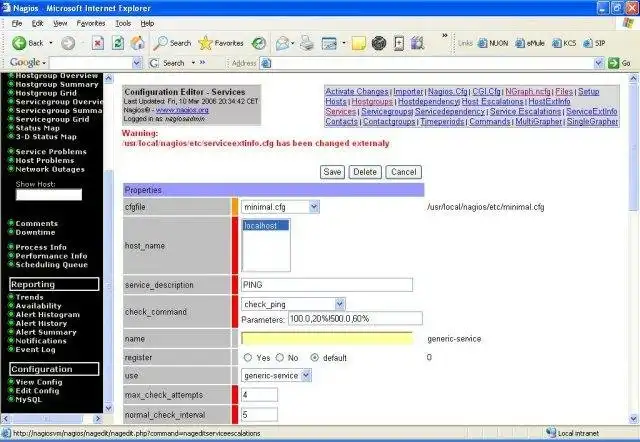640x442 pixels.
Task: Click the Edit page icon
Action: tap(329, 43)
